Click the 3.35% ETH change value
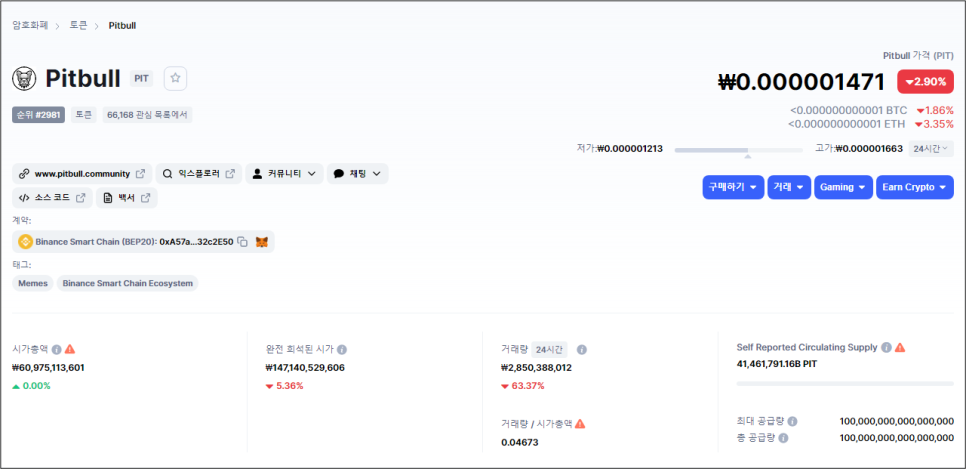The width and height of the screenshot is (966, 469). point(934,124)
